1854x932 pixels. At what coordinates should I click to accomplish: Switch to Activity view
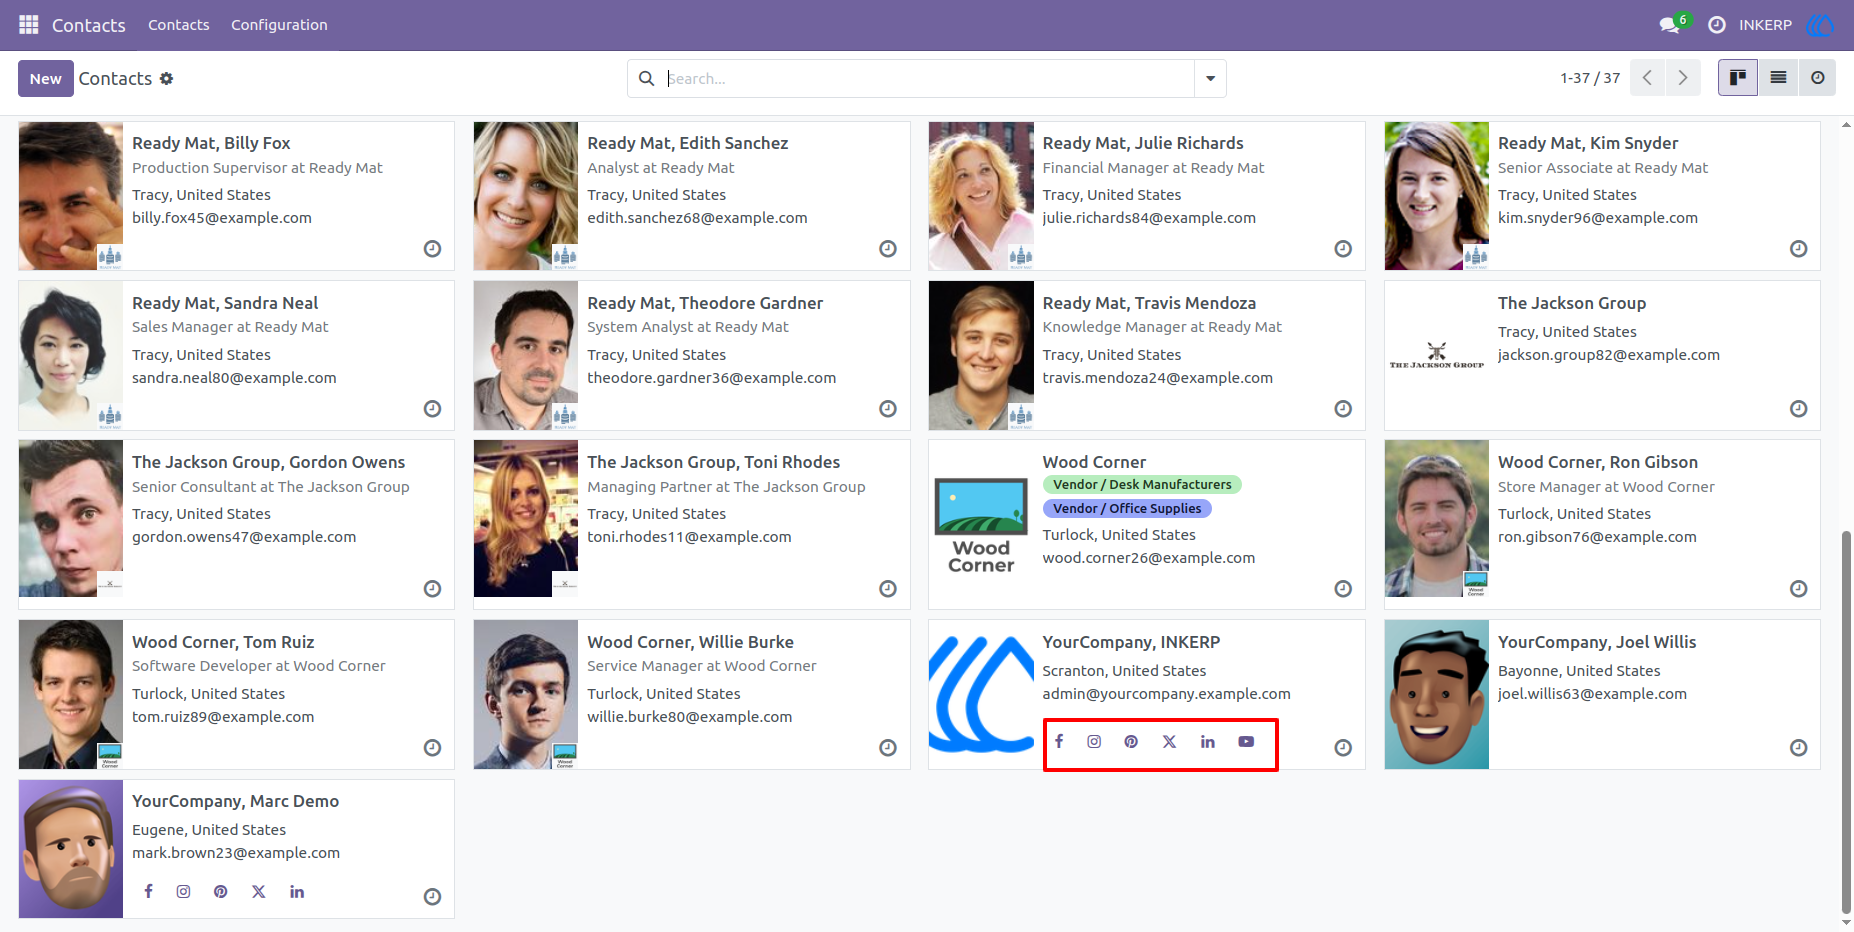click(x=1817, y=78)
